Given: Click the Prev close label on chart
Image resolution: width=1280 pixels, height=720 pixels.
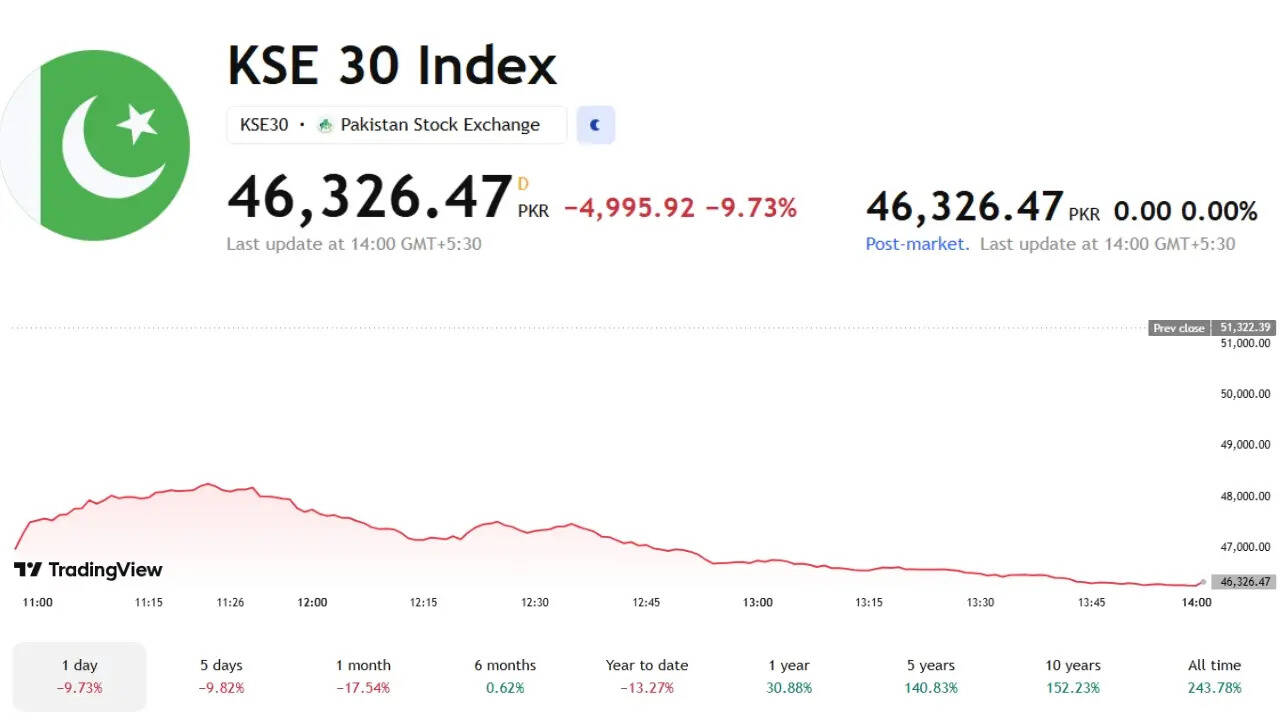Looking at the screenshot, I should click(x=1179, y=328).
